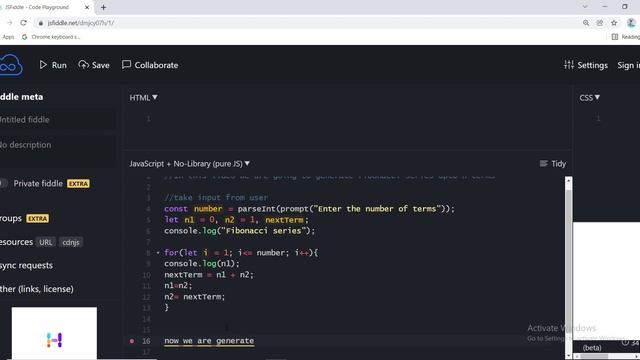Click the Fiddle meta heading
Image resolution: width=640 pixels, height=360 pixels.
pos(22,97)
